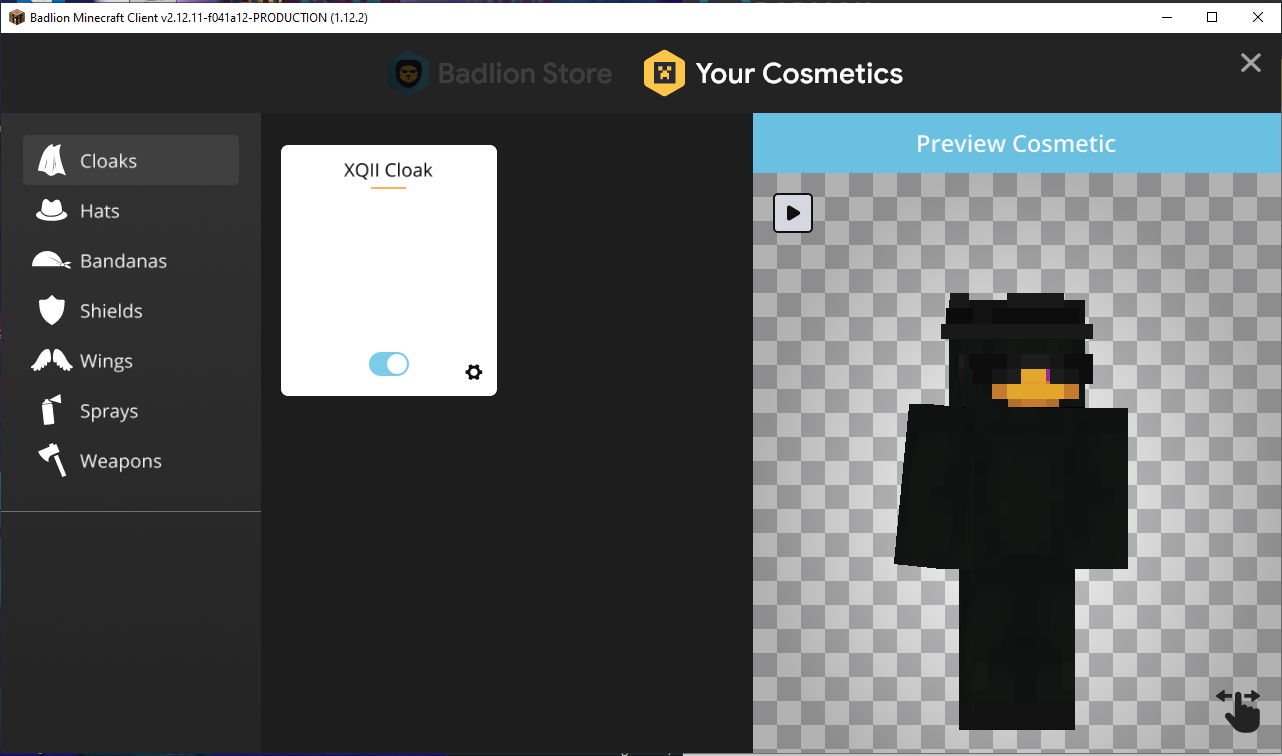Click the Badlion Store lion logo
The width and height of the screenshot is (1282, 756).
(408, 73)
